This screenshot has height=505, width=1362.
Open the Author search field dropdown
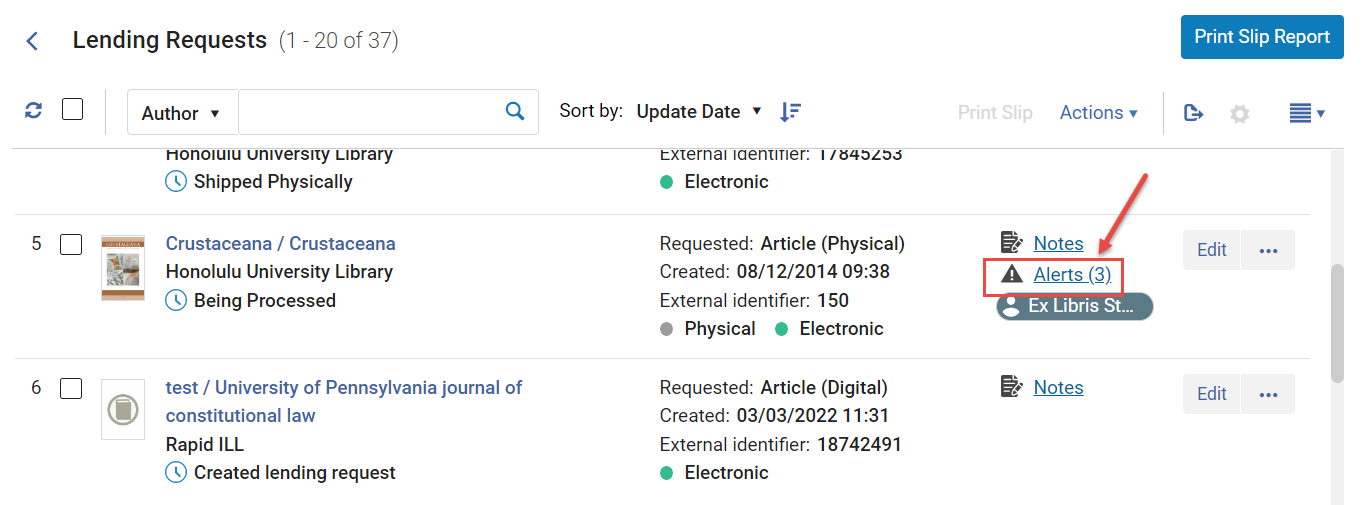[x=182, y=113]
